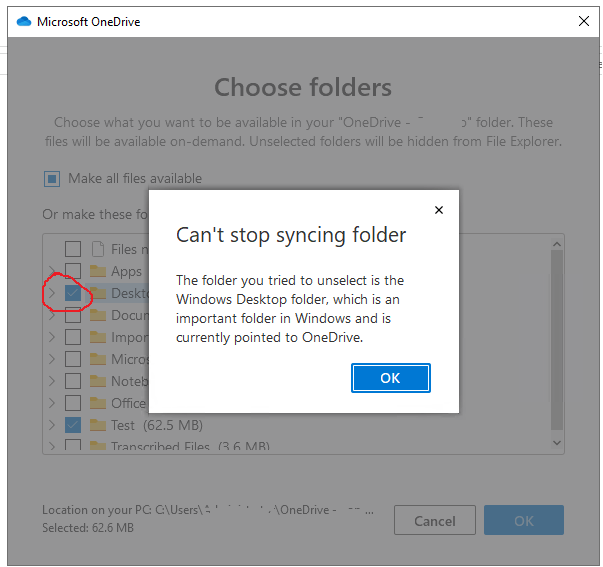This screenshot has height=567, width=603.
Task: Close the Can't stop syncing folder popup
Action: pos(439,210)
